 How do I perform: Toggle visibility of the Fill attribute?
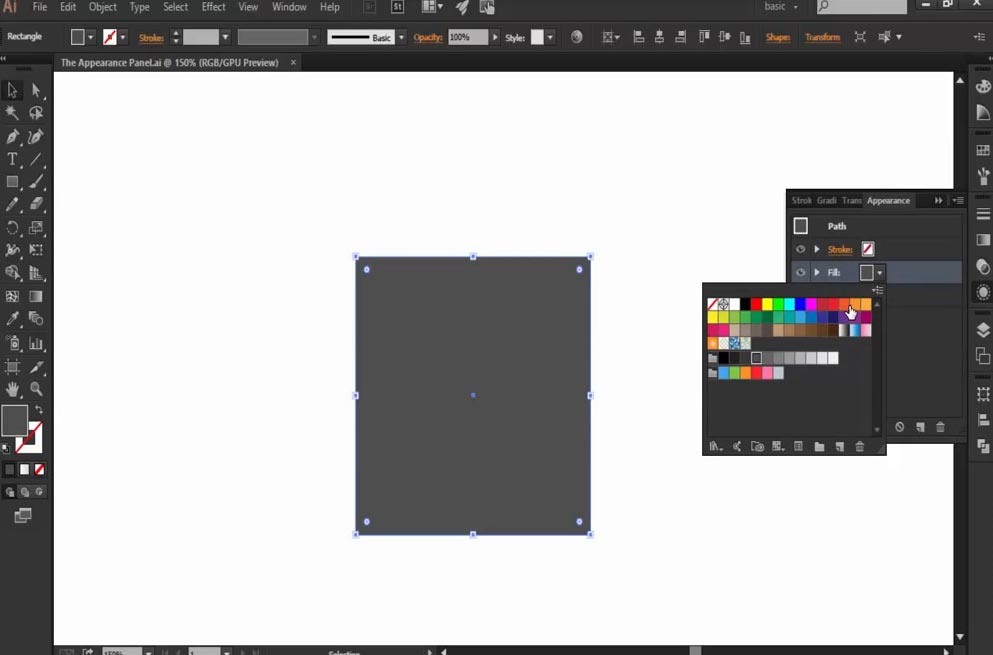point(800,272)
